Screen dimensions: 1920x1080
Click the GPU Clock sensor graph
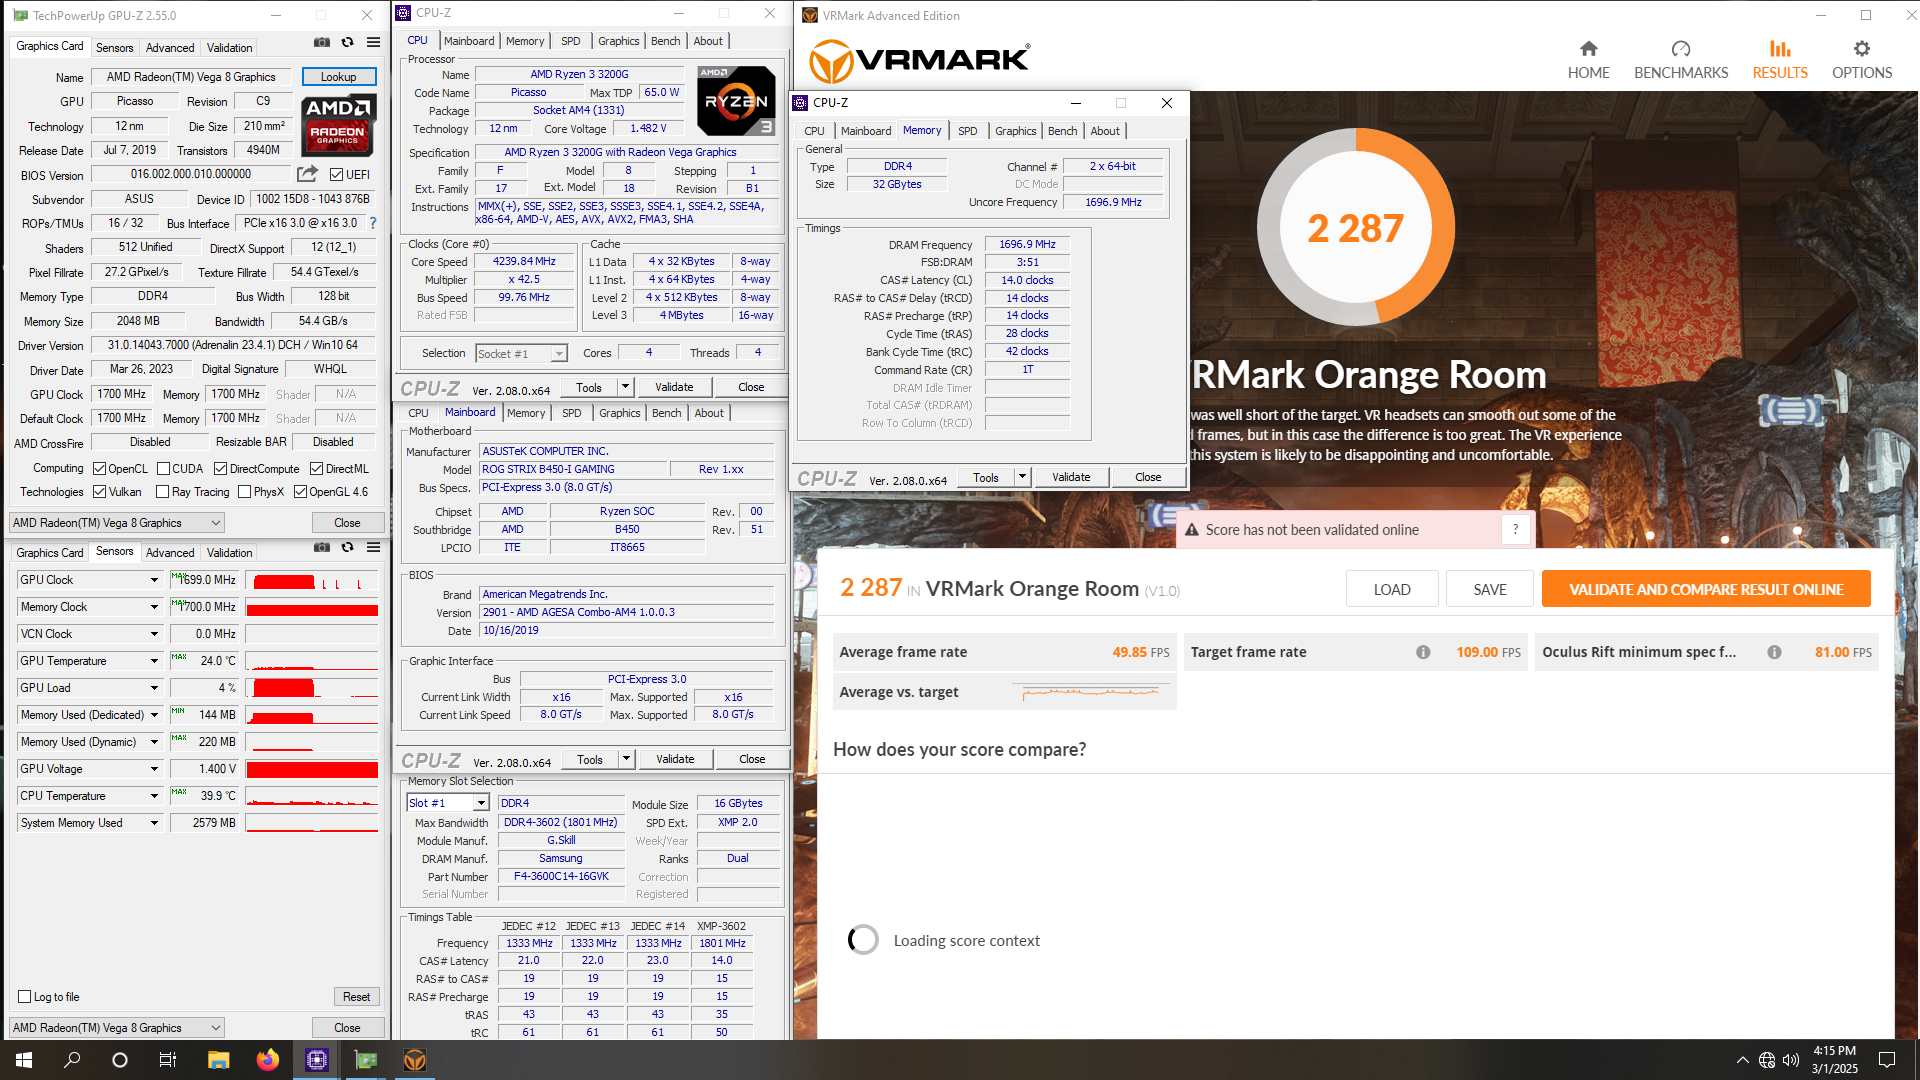pos(312,580)
